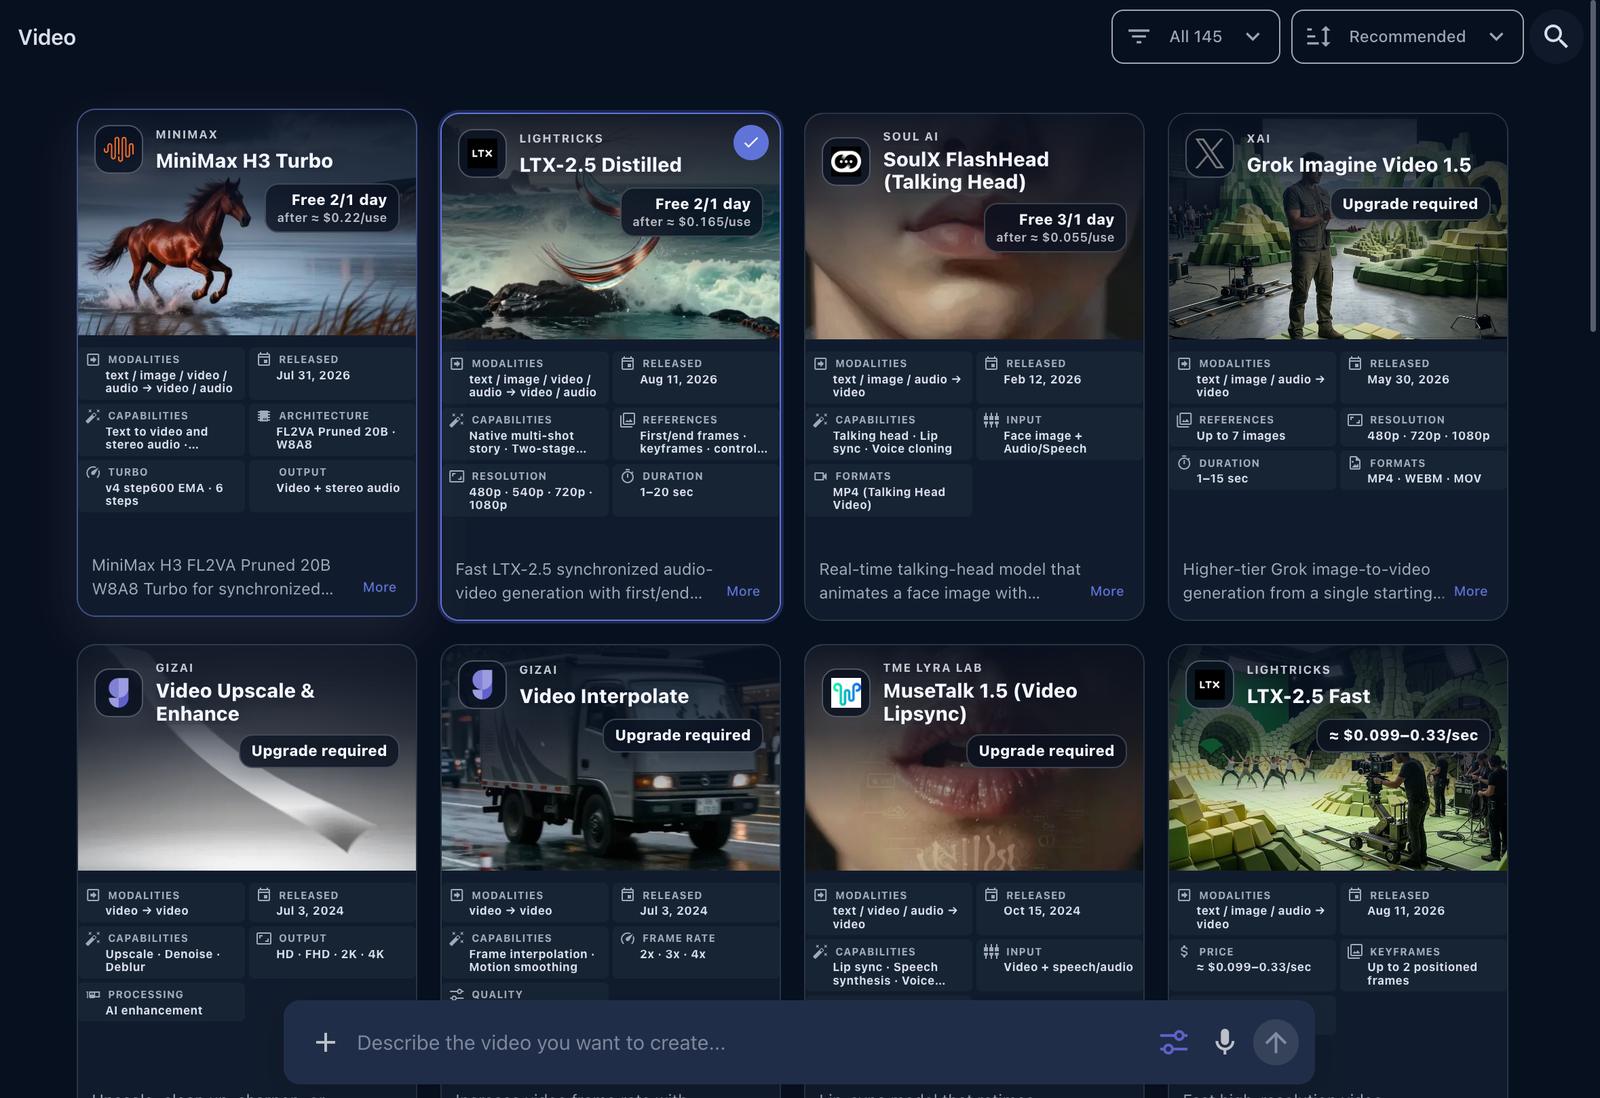The image size is (1600, 1098).
Task: Open the Recommended sort dropdown
Action: 1407,37
